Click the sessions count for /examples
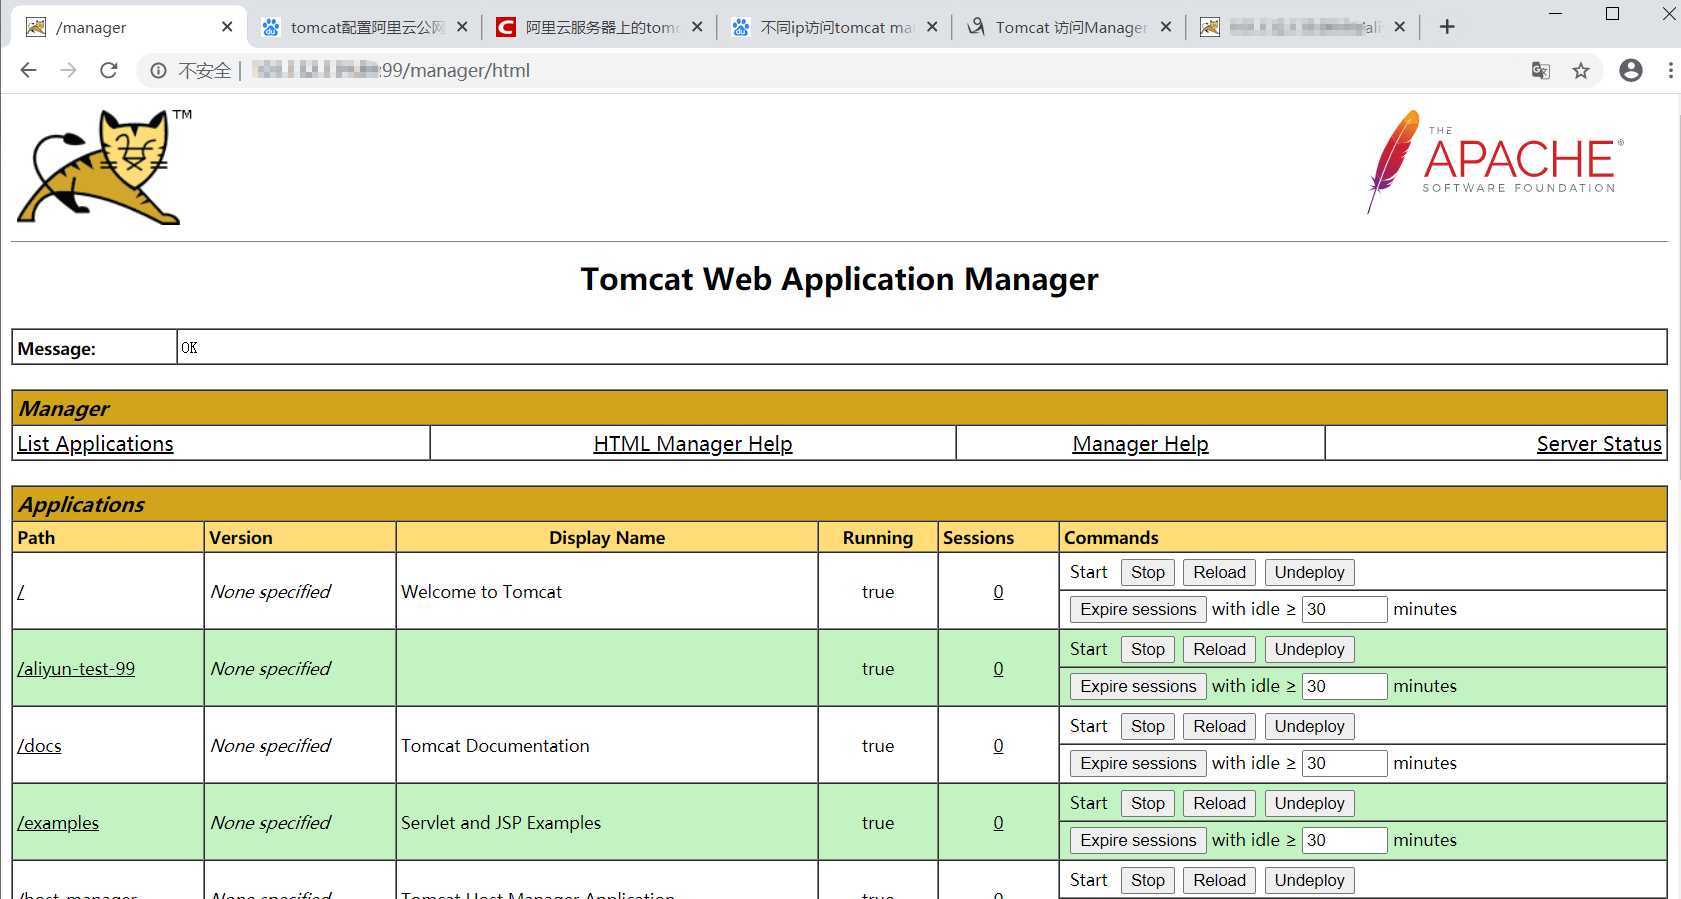 click(998, 823)
